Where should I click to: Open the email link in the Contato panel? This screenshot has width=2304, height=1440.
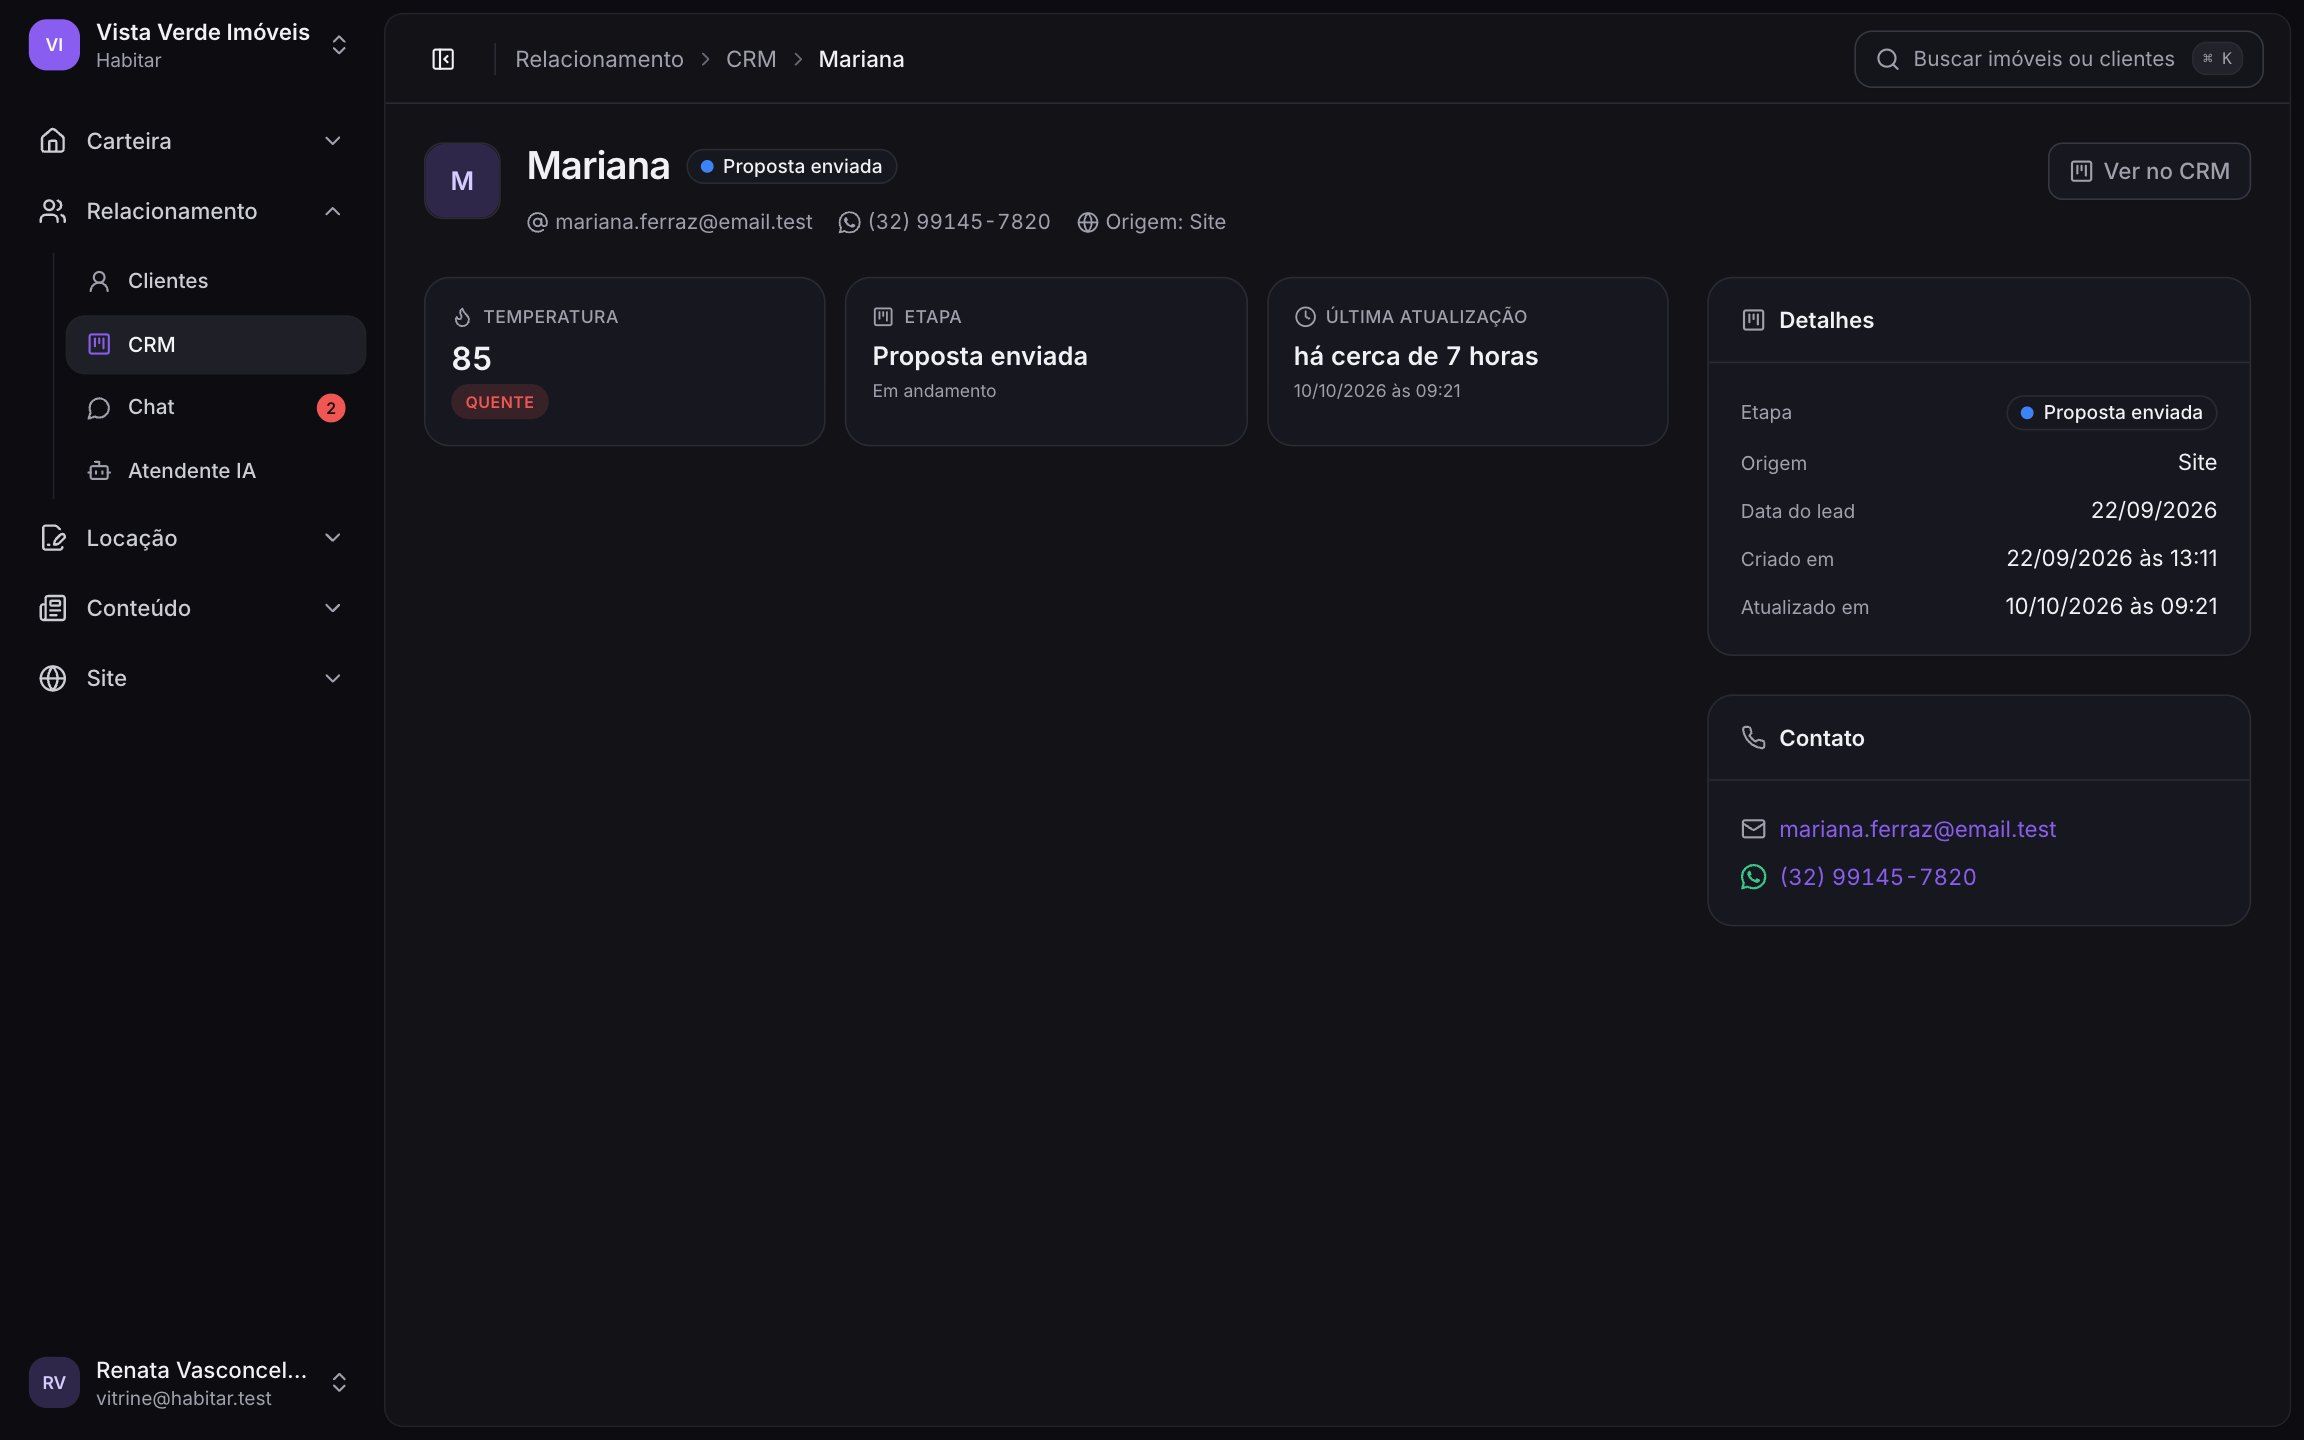point(1917,829)
